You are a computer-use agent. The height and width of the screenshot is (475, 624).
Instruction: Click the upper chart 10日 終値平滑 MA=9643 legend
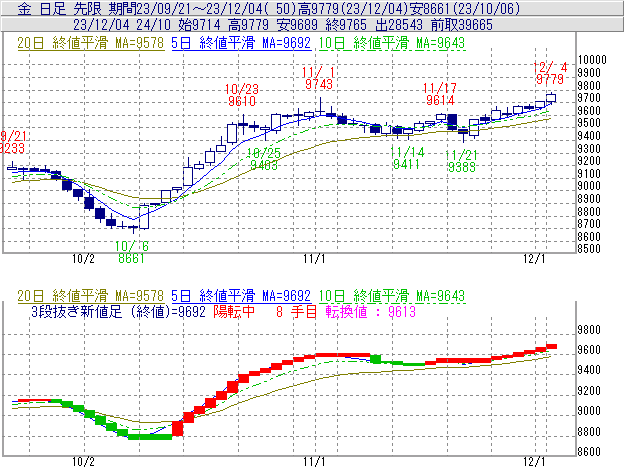392,43
